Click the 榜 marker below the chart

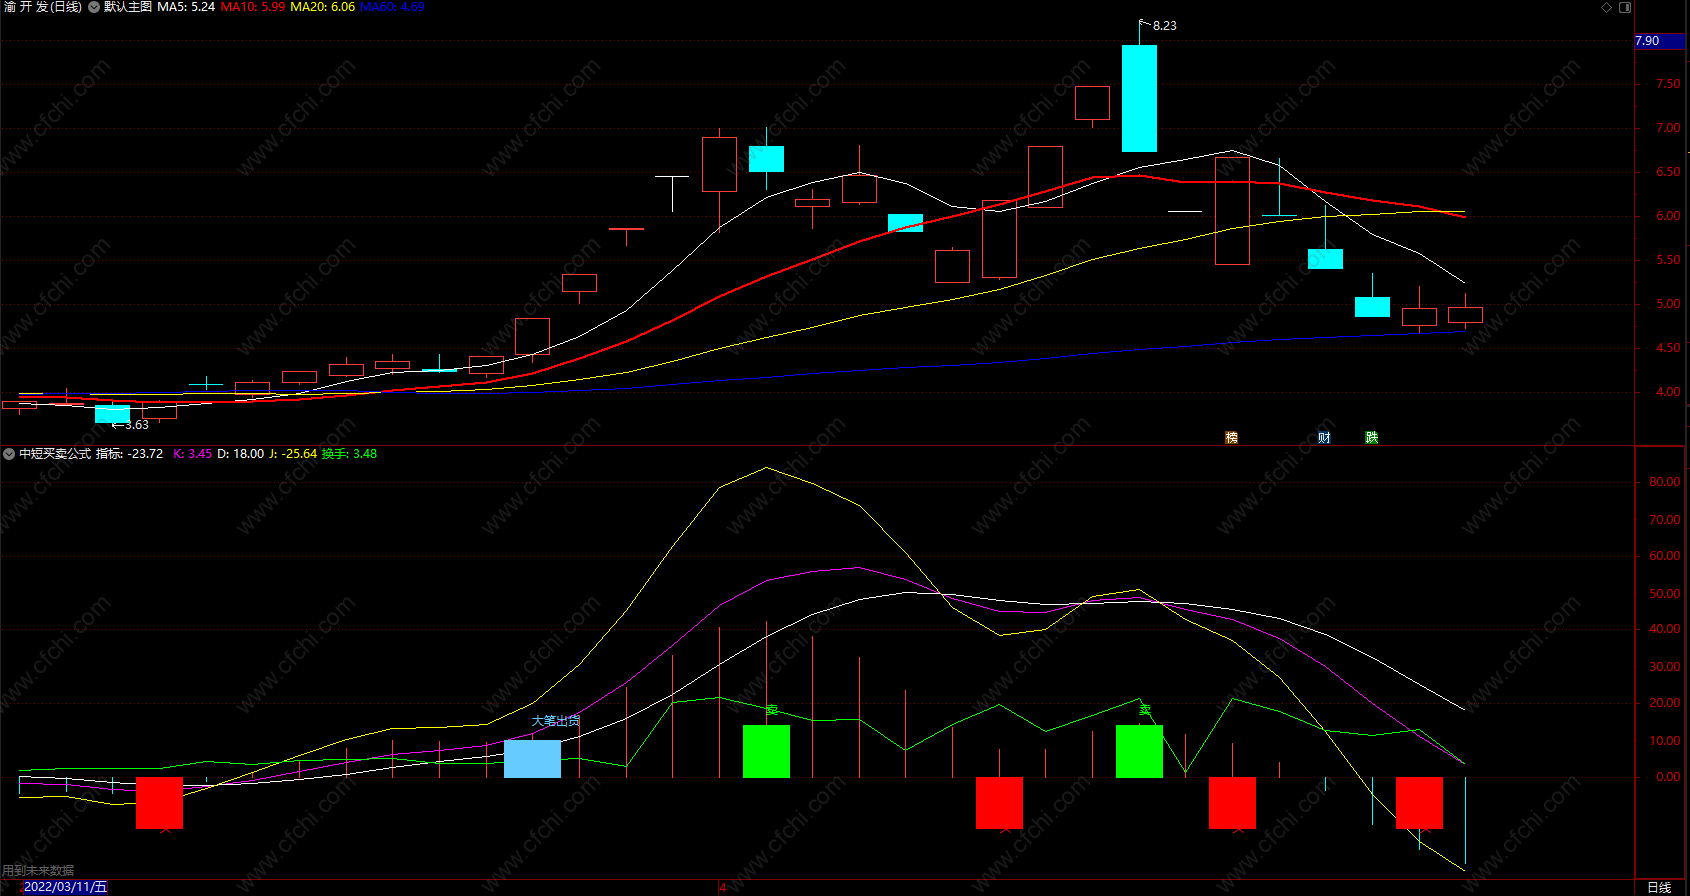click(x=1231, y=438)
